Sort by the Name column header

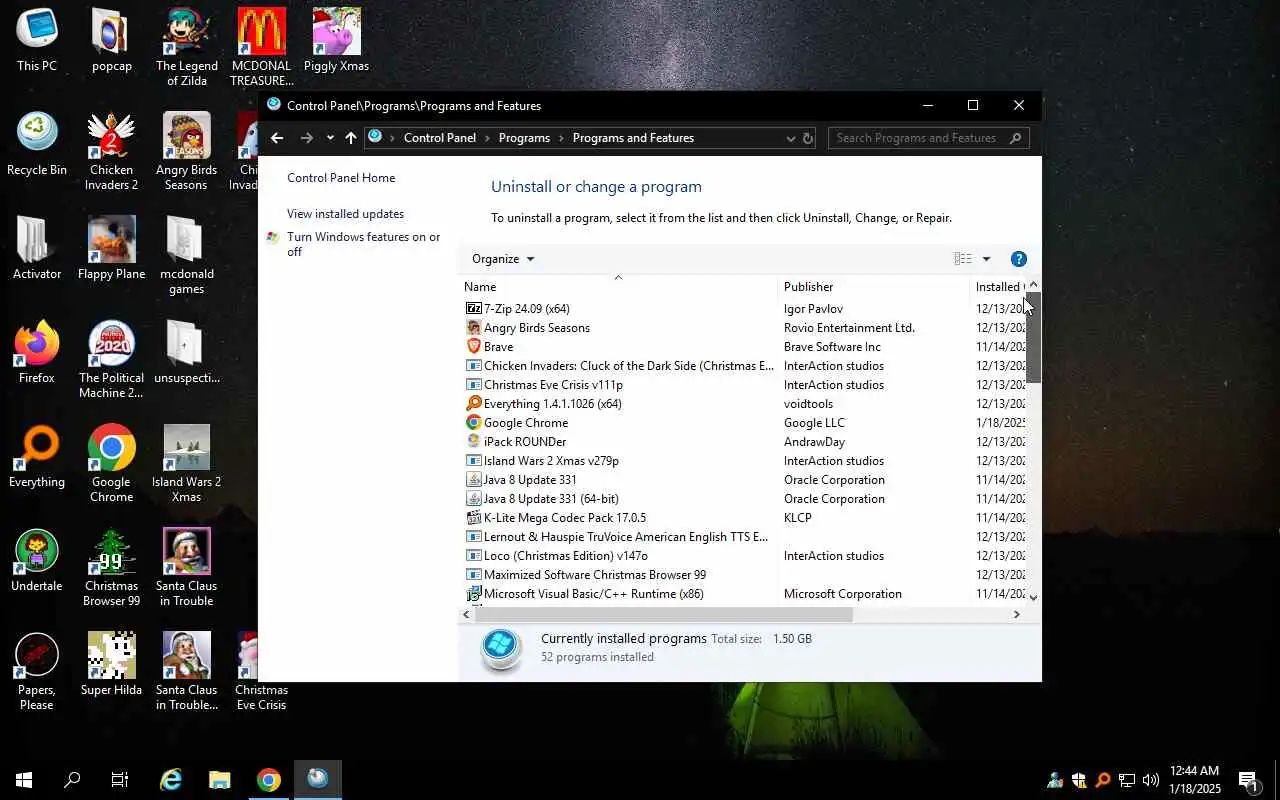click(x=618, y=287)
